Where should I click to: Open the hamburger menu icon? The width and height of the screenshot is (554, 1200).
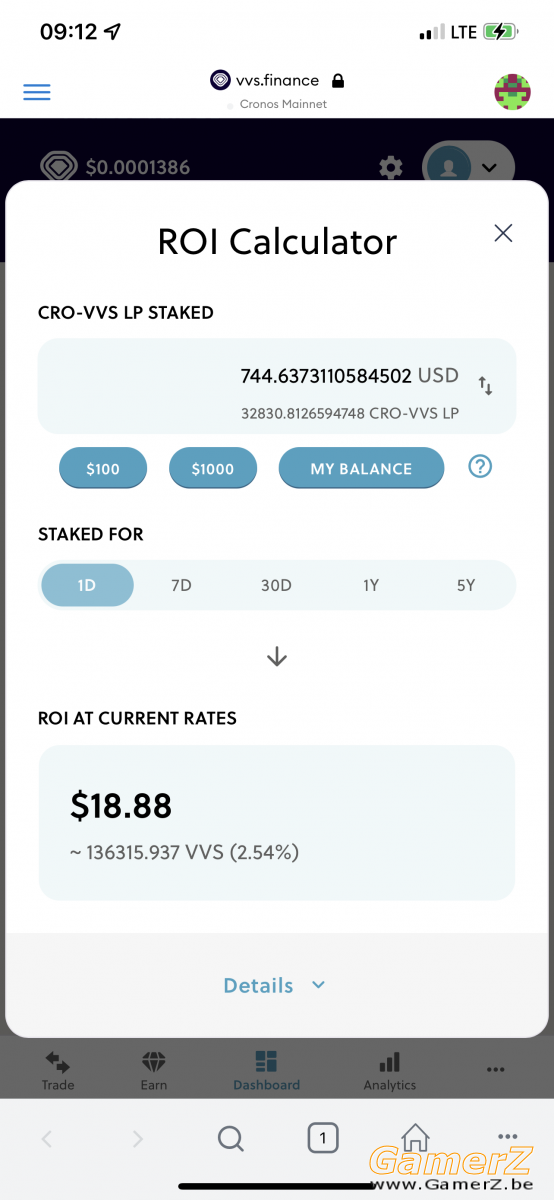pos(37,92)
